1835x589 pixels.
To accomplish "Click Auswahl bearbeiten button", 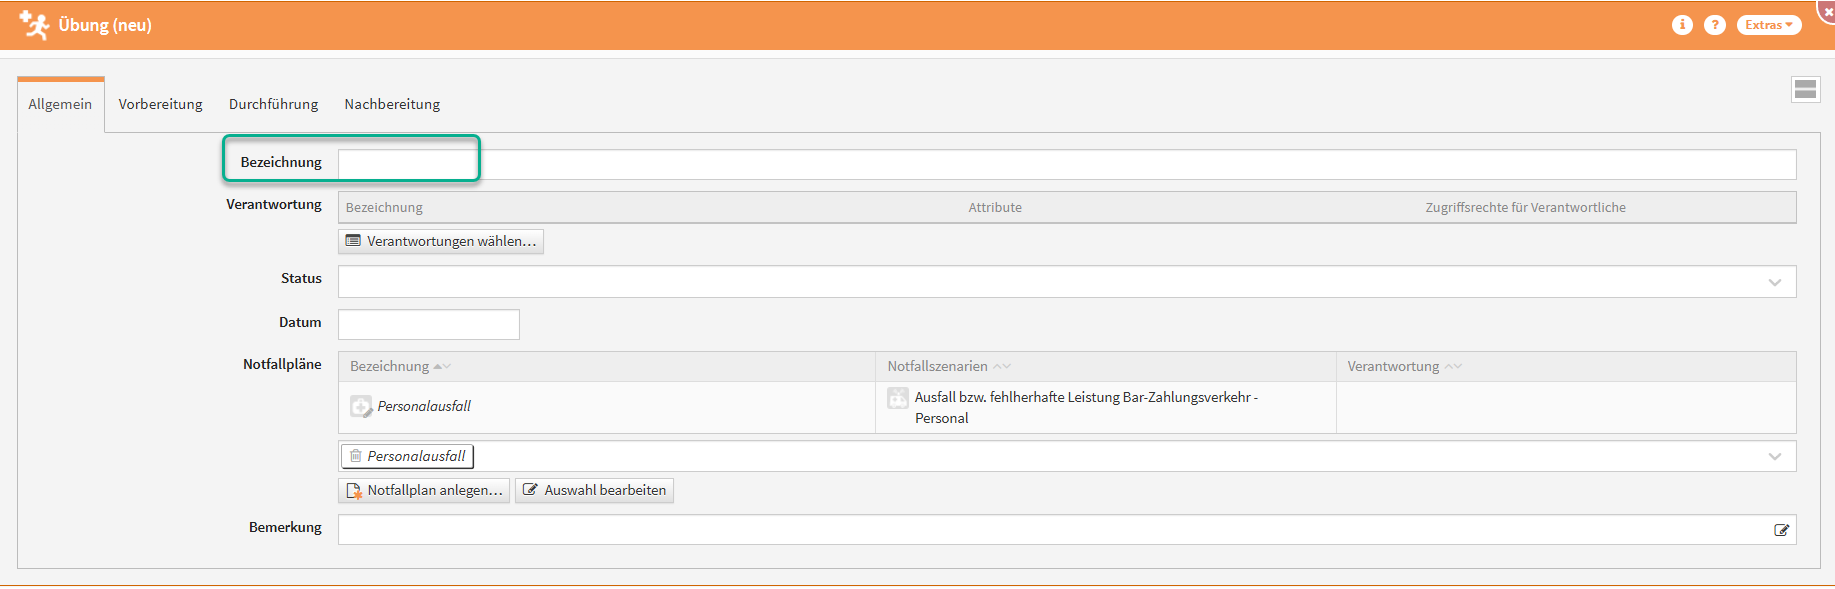I will click(x=594, y=490).
